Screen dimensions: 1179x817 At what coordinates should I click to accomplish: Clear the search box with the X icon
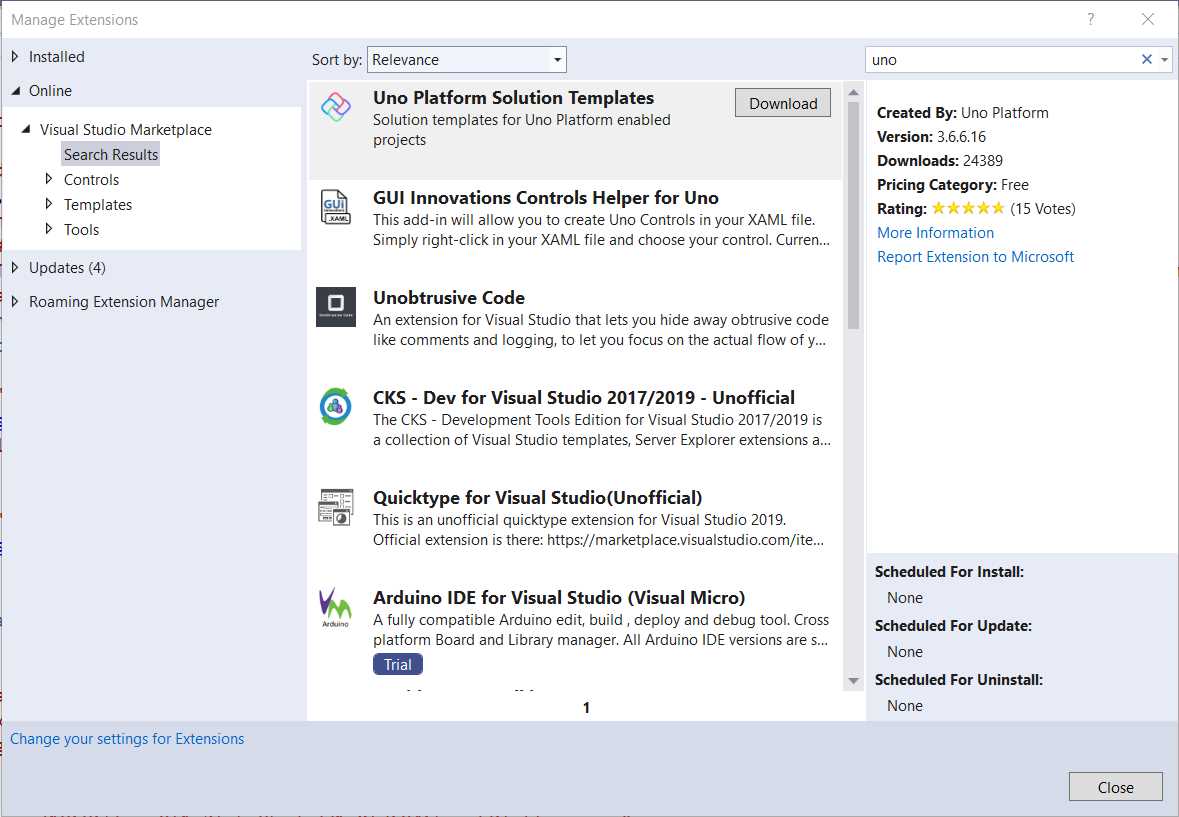[x=1146, y=59]
